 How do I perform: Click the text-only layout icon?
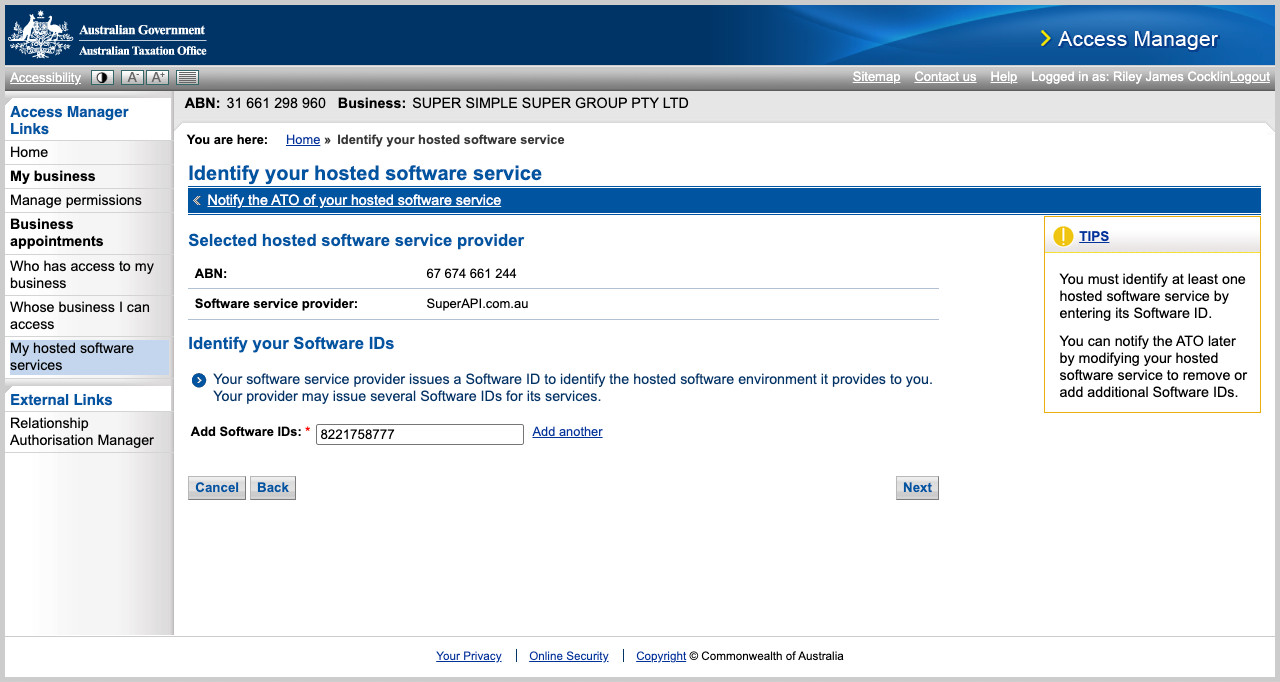click(187, 77)
